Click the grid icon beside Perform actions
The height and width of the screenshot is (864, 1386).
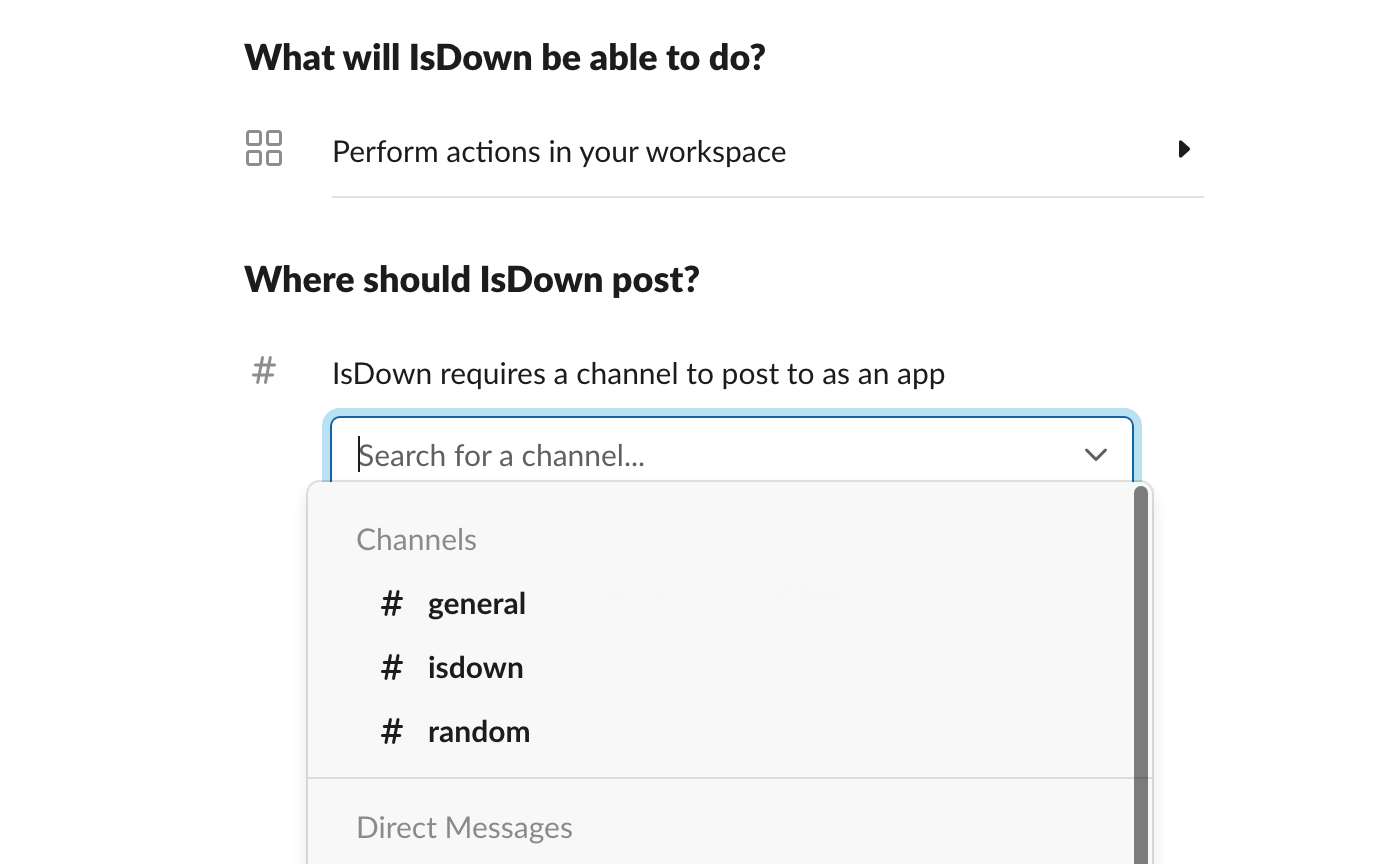coord(264,148)
